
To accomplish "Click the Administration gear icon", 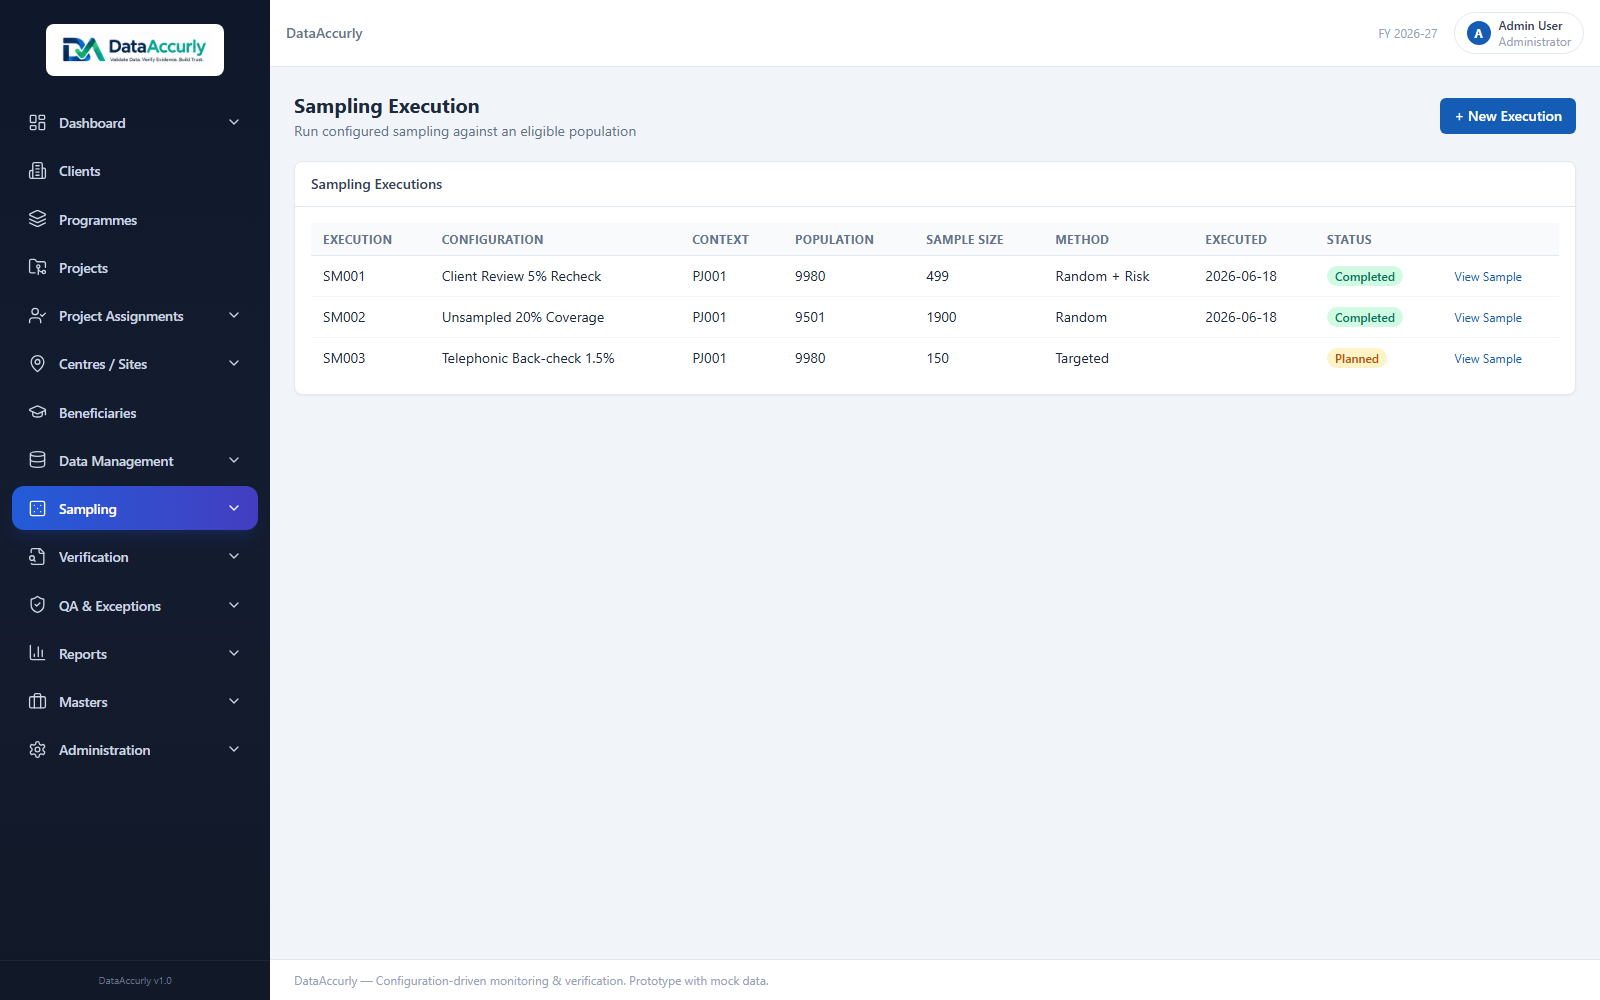I will point(37,749).
